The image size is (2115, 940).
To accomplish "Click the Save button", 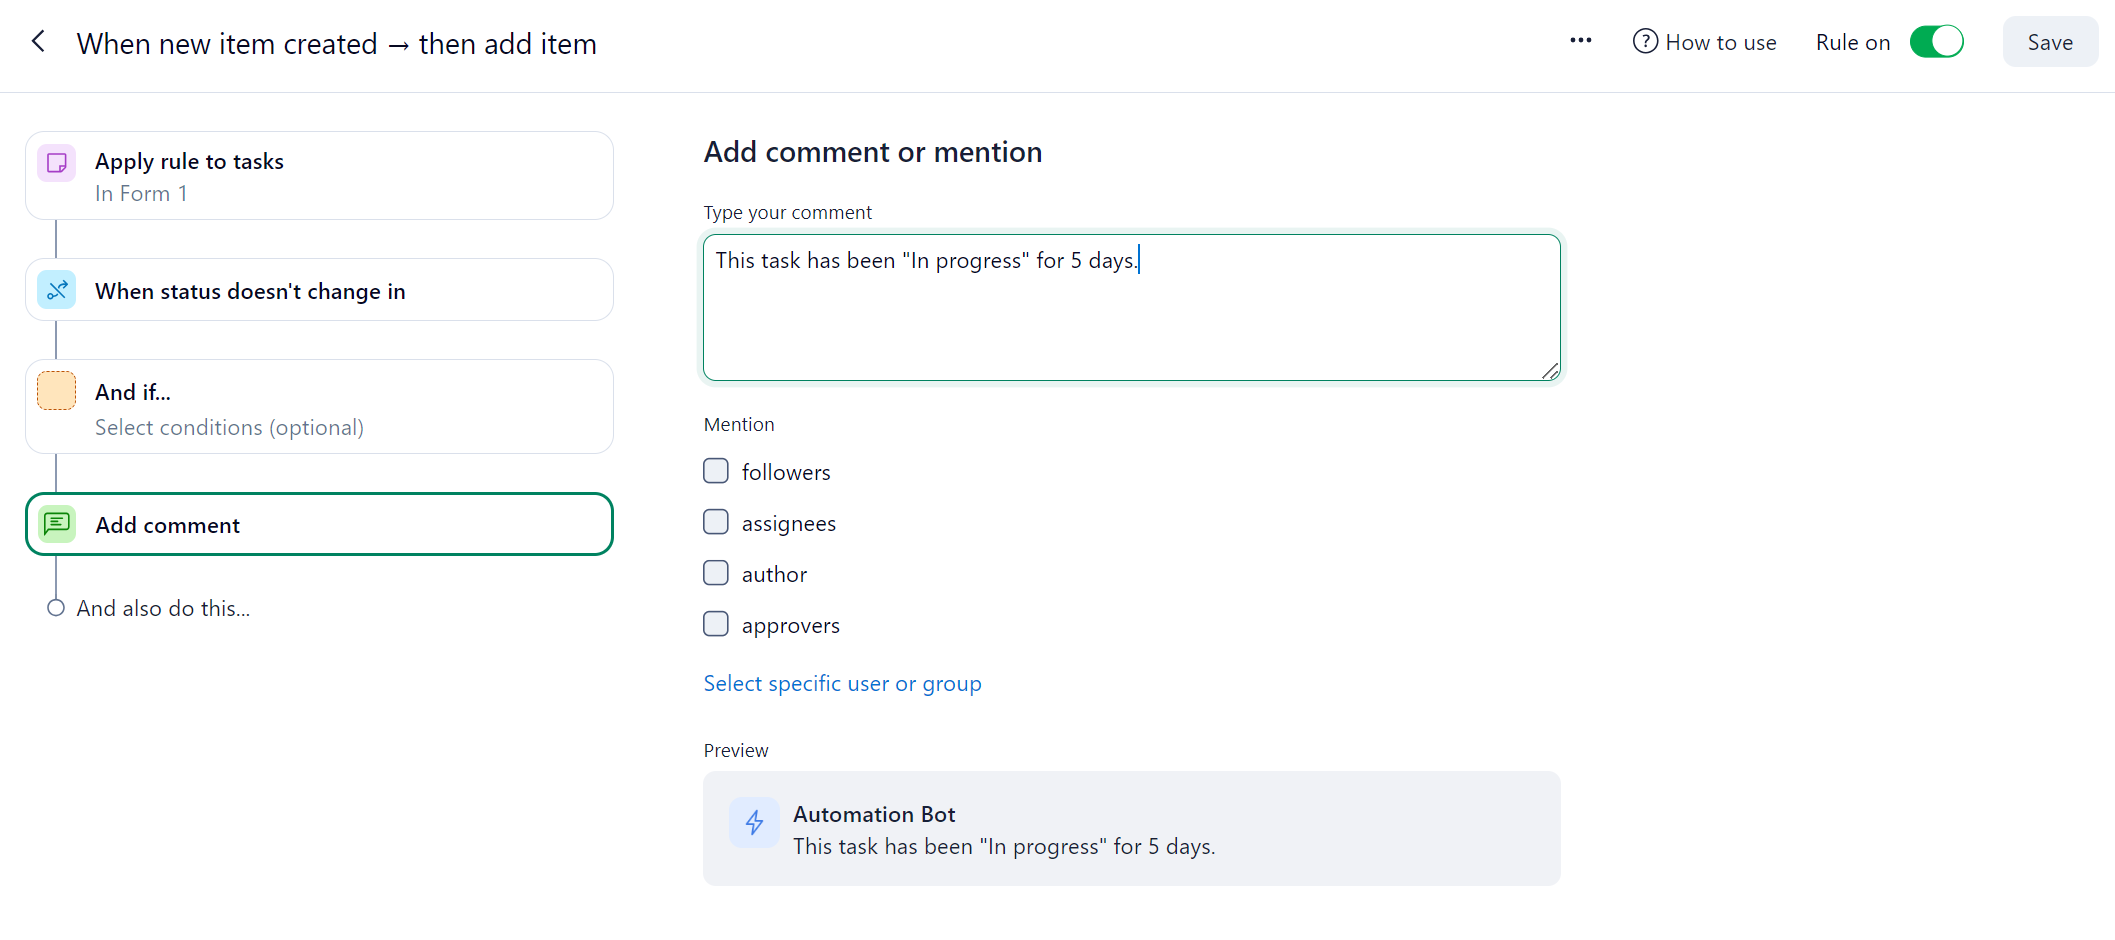I will 2049,42.
